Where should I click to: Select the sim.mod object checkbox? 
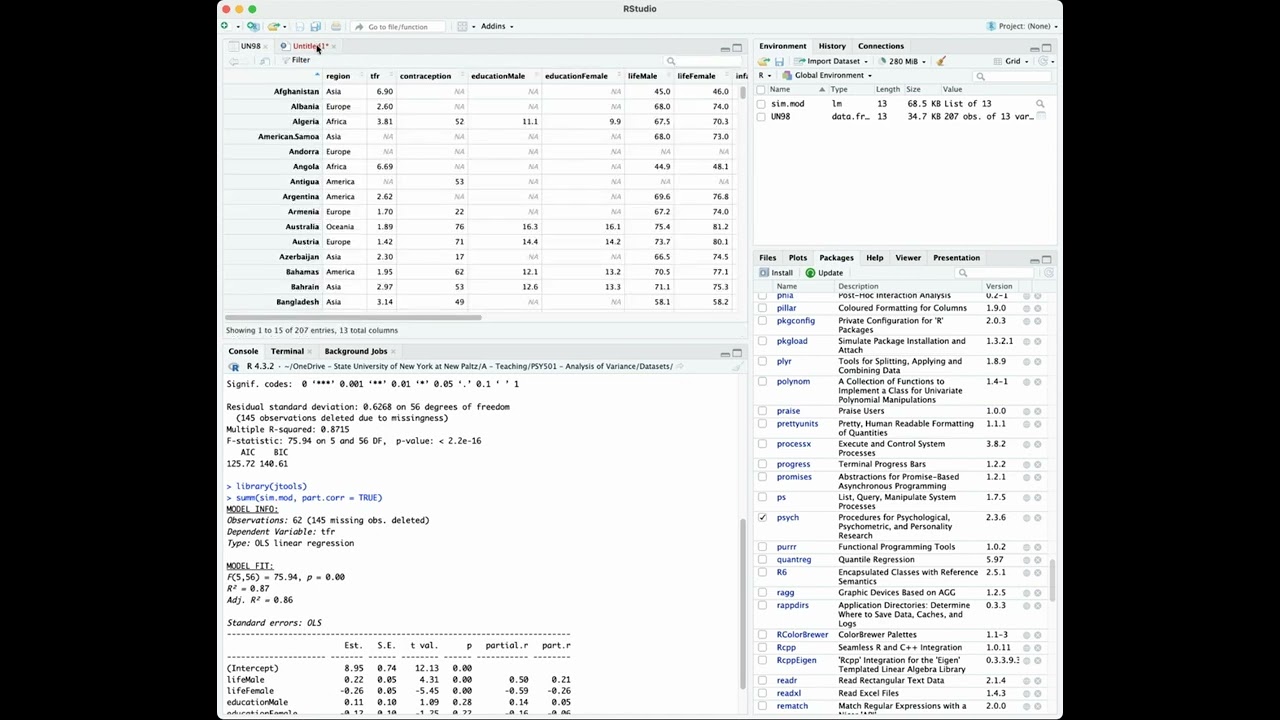(762, 104)
